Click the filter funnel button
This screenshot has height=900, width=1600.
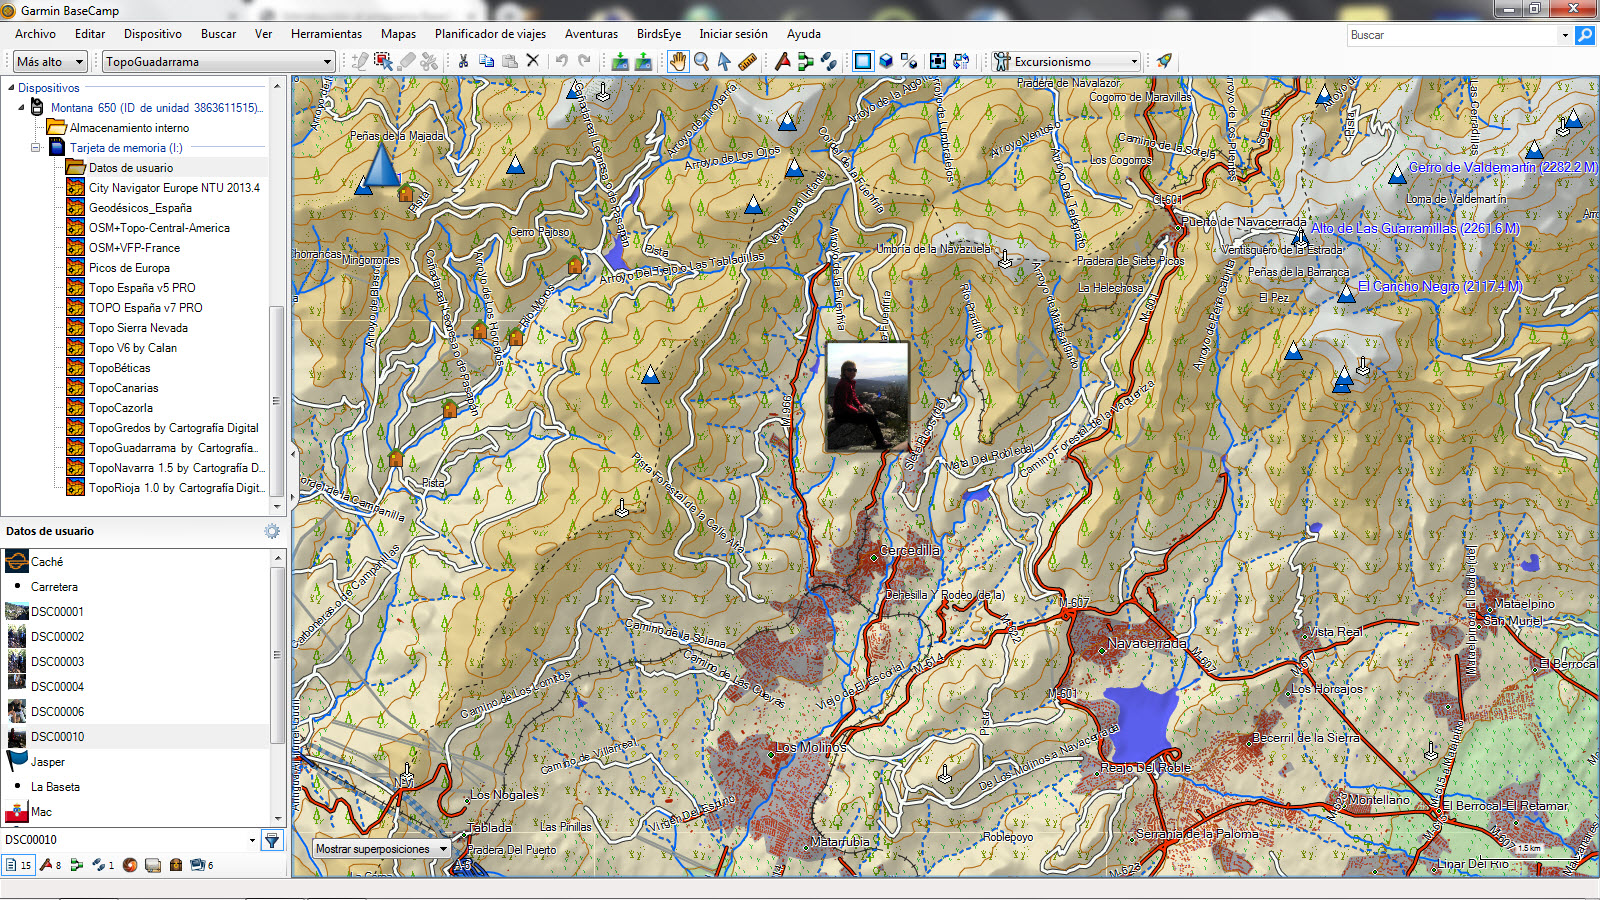tap(272, 840)
